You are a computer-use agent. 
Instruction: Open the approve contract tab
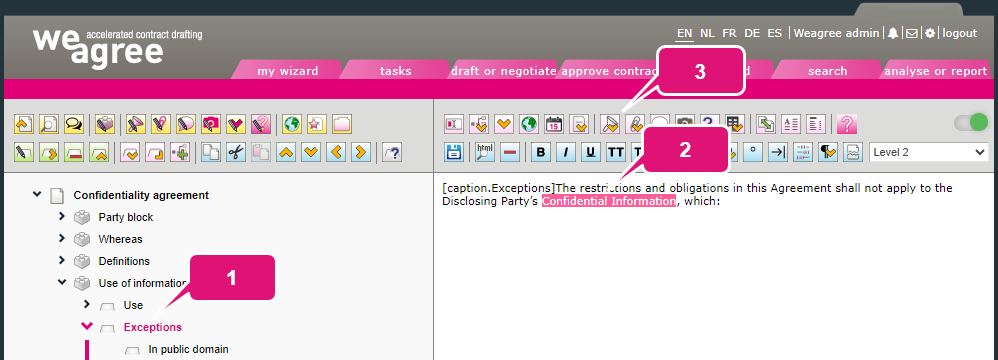[x=608, y=71]
